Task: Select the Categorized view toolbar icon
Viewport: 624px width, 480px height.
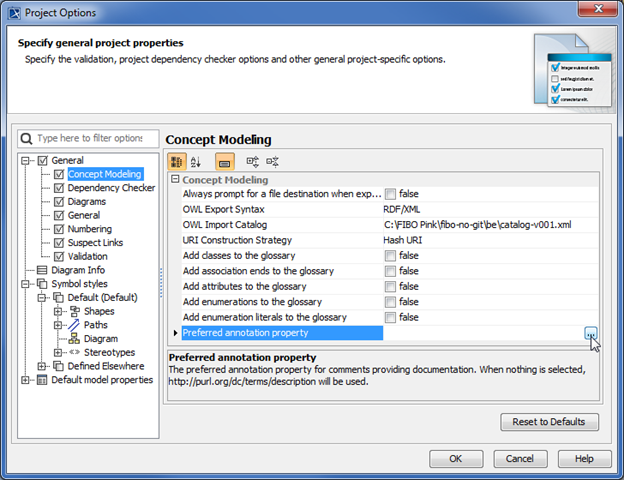Action: pos(176,162)
